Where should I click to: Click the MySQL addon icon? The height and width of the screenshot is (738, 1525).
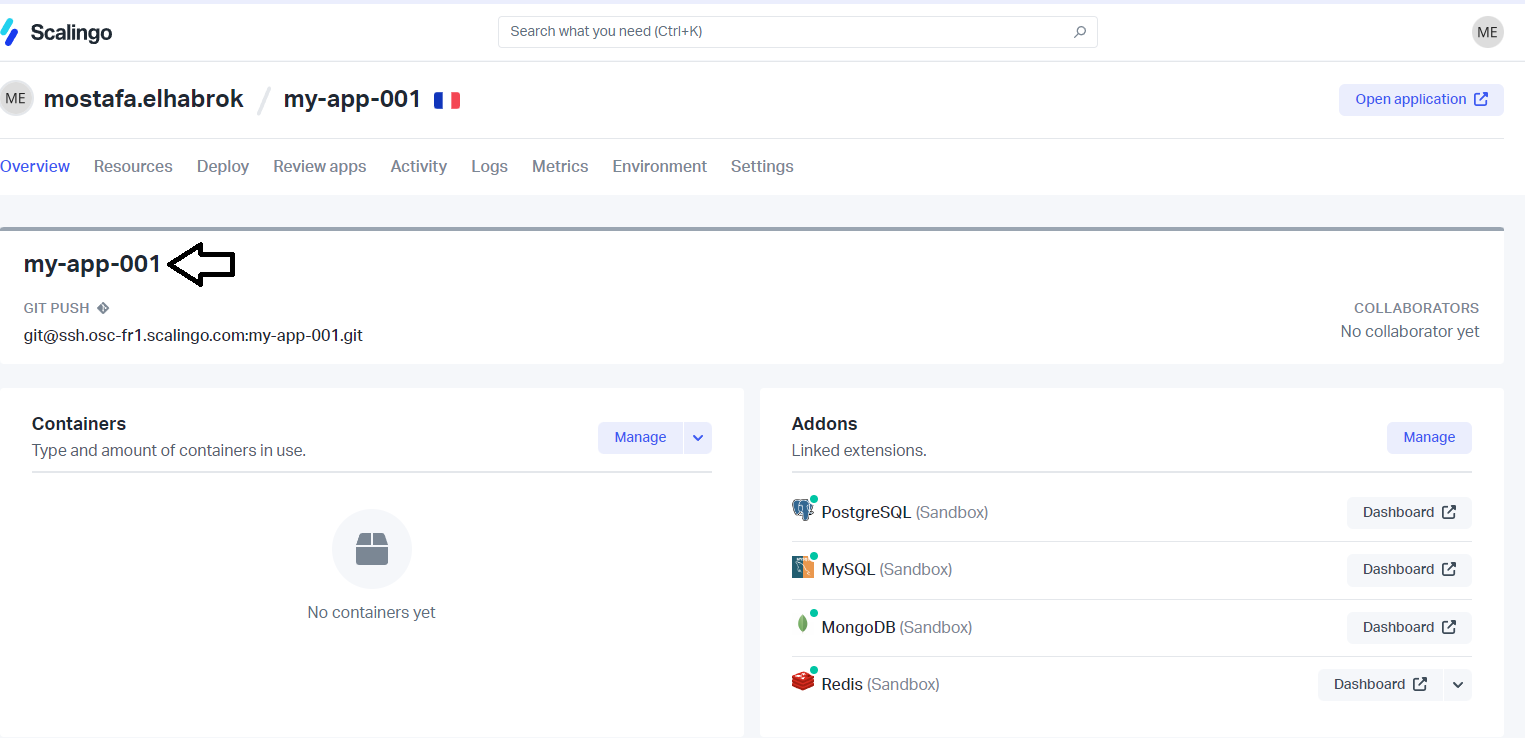803,566
